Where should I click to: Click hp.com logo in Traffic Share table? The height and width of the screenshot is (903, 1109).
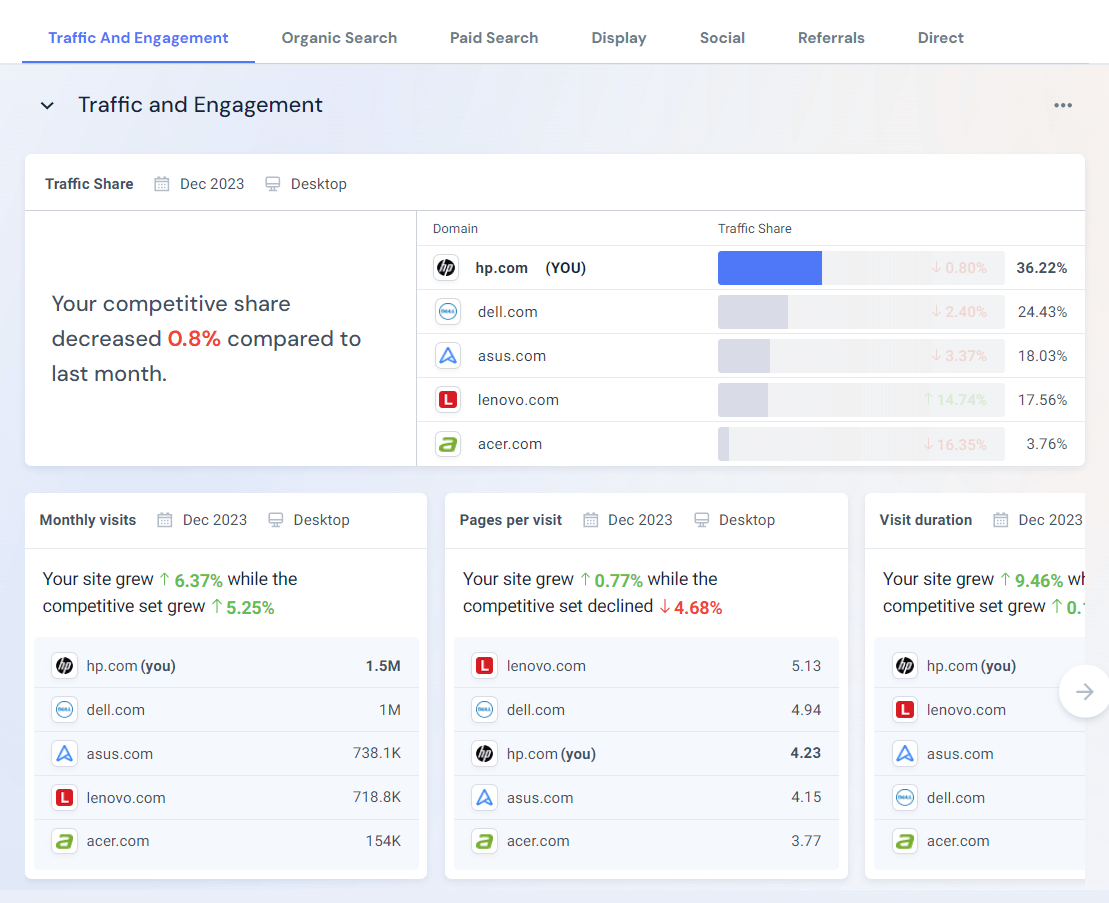pos(446,268)
